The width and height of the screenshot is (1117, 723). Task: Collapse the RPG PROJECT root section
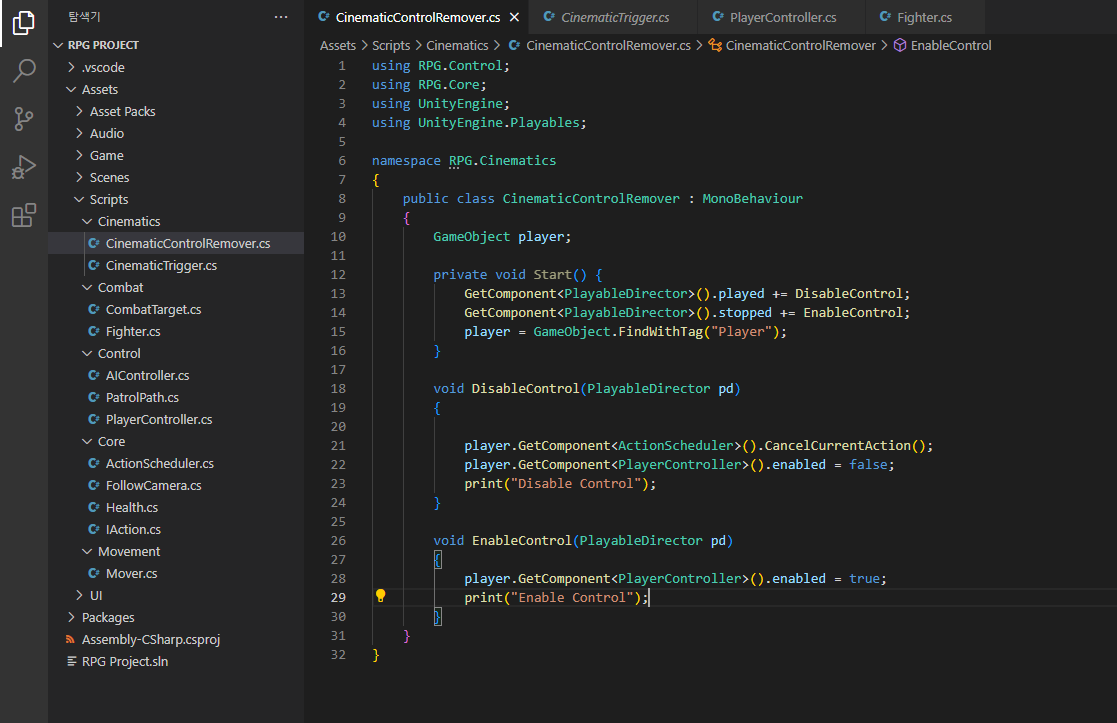[103, 45]
